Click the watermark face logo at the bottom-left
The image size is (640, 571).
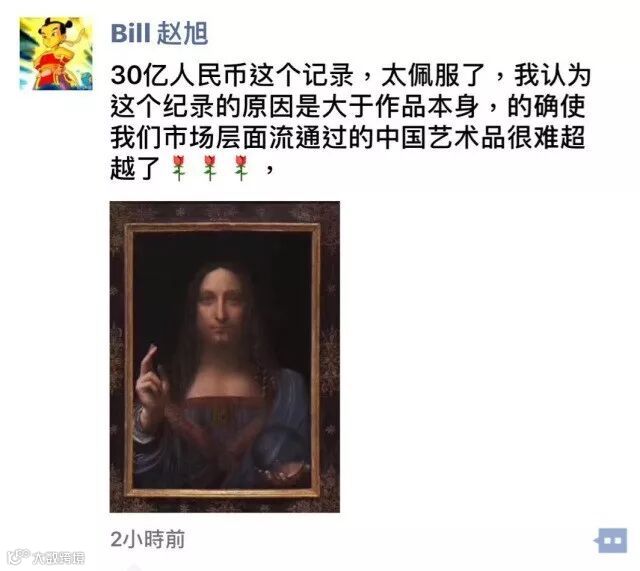[x=19, y=557]
